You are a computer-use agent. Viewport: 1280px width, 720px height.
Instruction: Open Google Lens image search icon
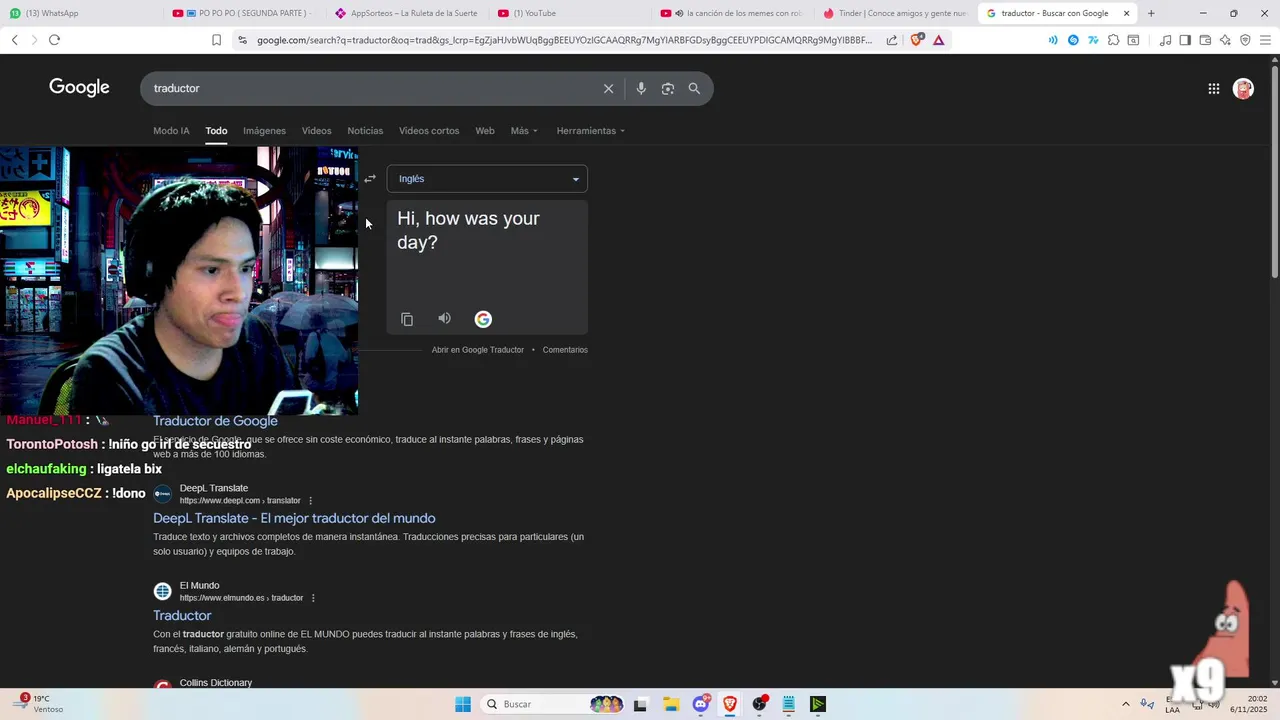668,88
